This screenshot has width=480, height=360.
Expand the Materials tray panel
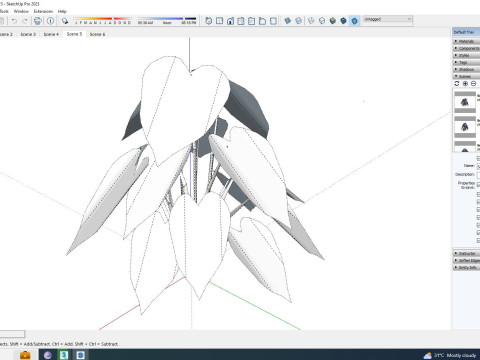[x=466, y=41]
